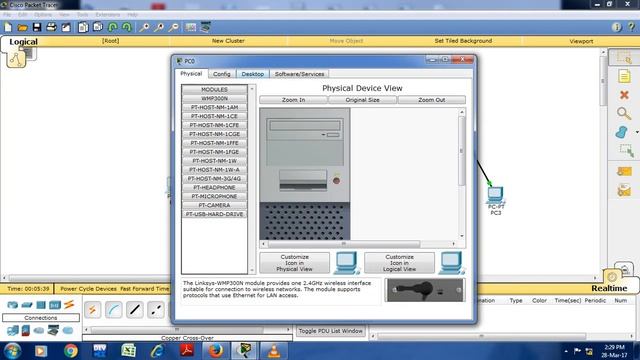Click Customize Icon in Physical View button
This screenshot has width=640, height=360.
pyautogui.click(x=294, y=263)
